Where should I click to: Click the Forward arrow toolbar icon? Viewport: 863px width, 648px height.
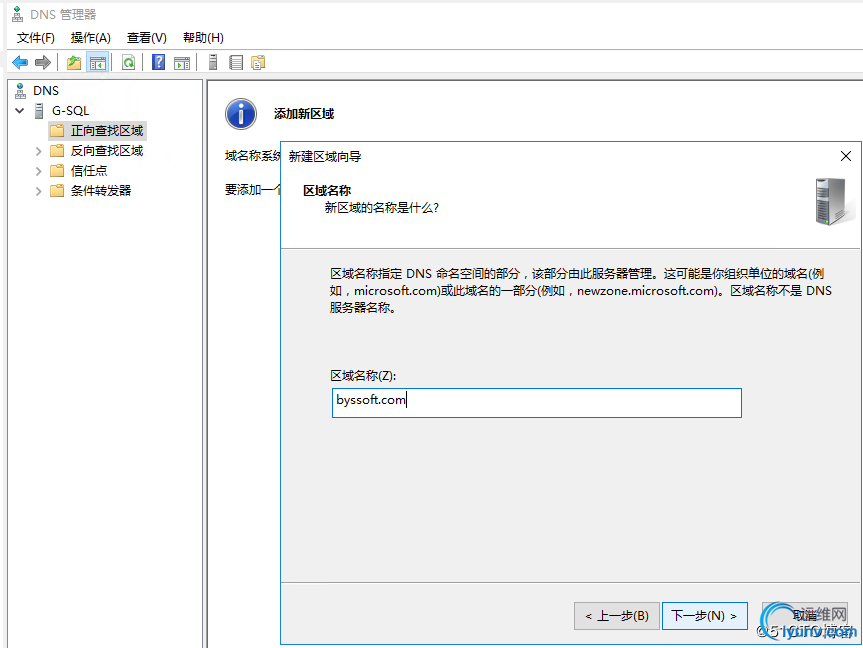(43, 62)
